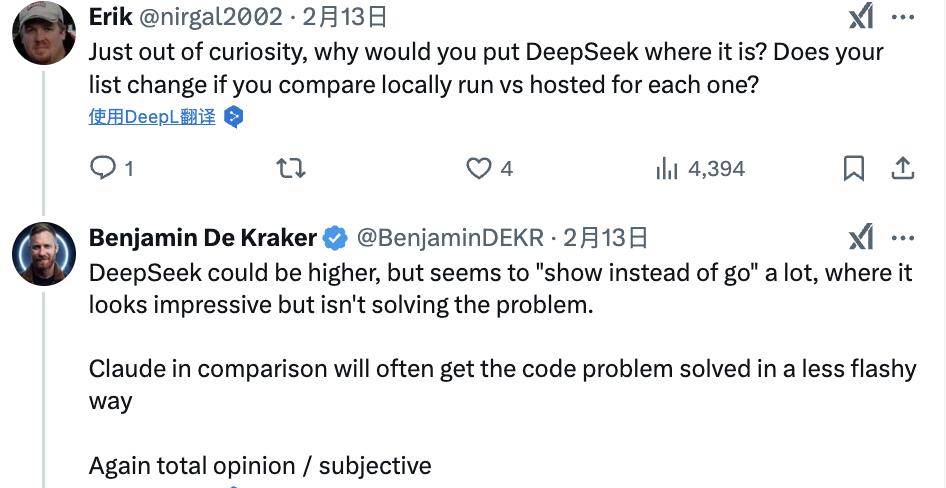Visit Erik's display name profile
This screenshot has width=946, height=488.
[x=110, y=17]
